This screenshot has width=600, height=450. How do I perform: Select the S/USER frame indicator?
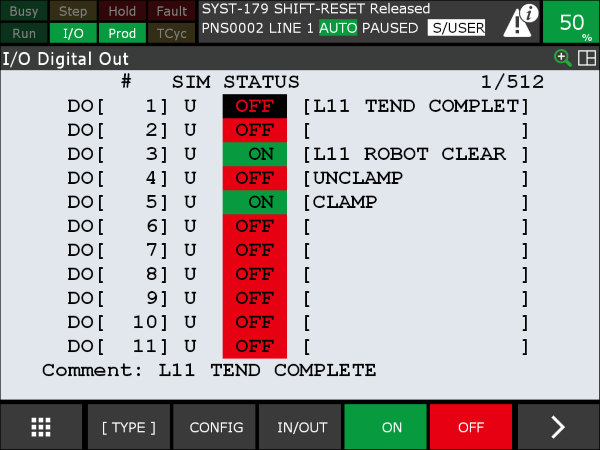456,28
